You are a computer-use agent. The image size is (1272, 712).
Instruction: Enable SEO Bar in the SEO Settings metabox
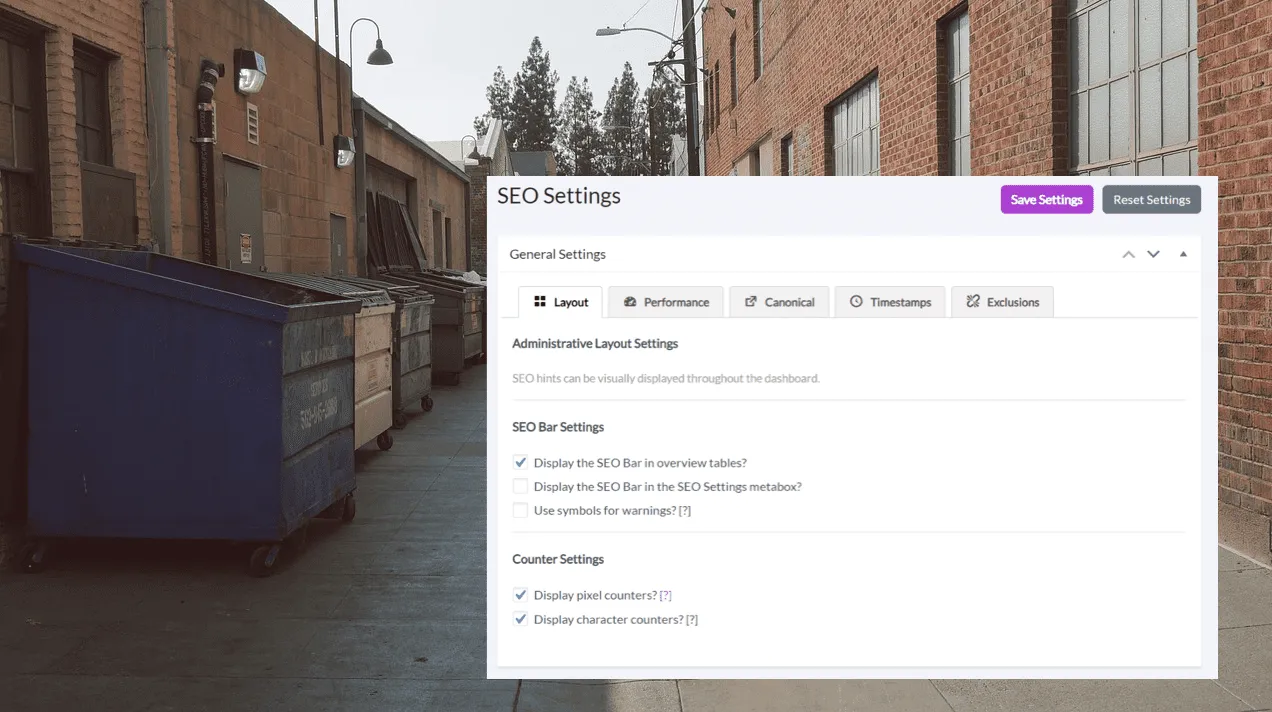click(520, 486)
